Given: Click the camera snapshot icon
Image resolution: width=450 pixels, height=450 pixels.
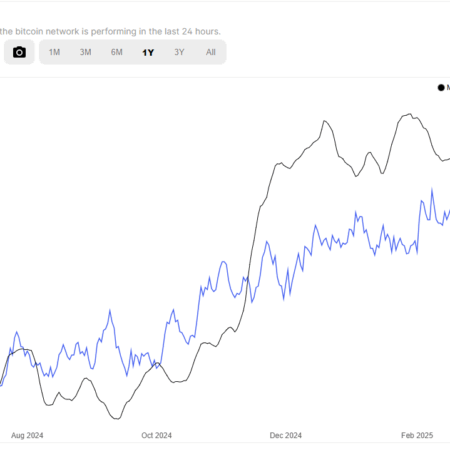Looking at the screenshot, I should tap(19, 52).
